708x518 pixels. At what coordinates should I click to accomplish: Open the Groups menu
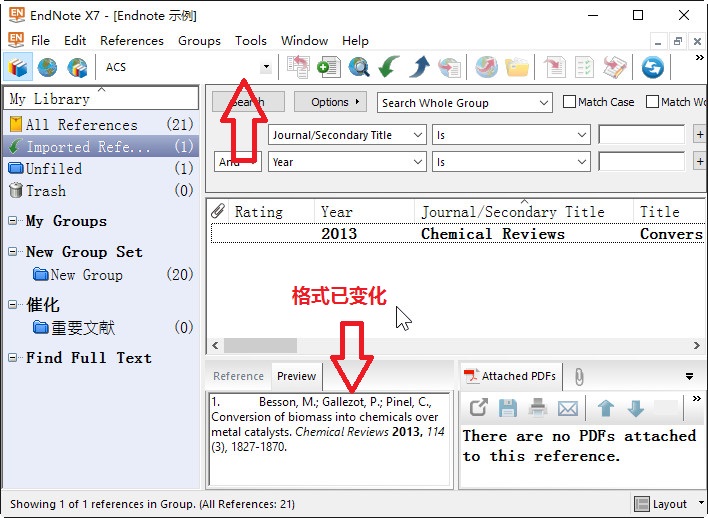pos(199,41)
